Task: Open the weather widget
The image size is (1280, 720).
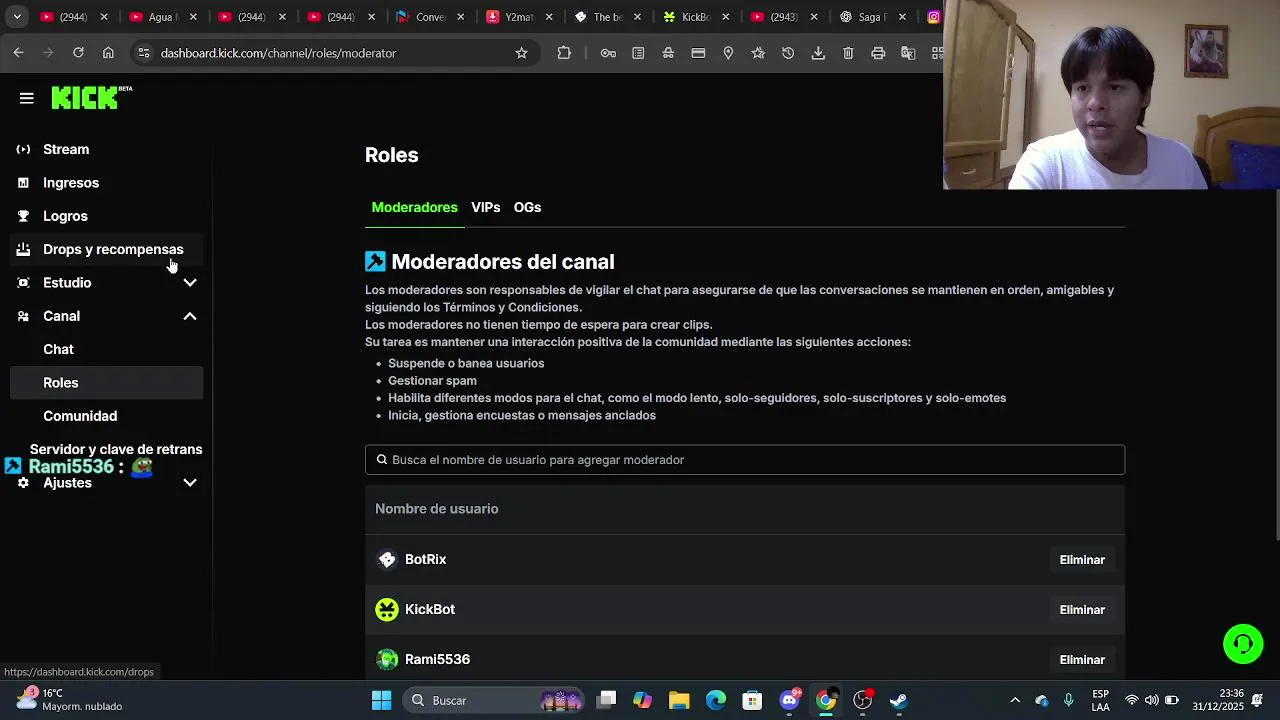Action: click(x=70, y=700)
